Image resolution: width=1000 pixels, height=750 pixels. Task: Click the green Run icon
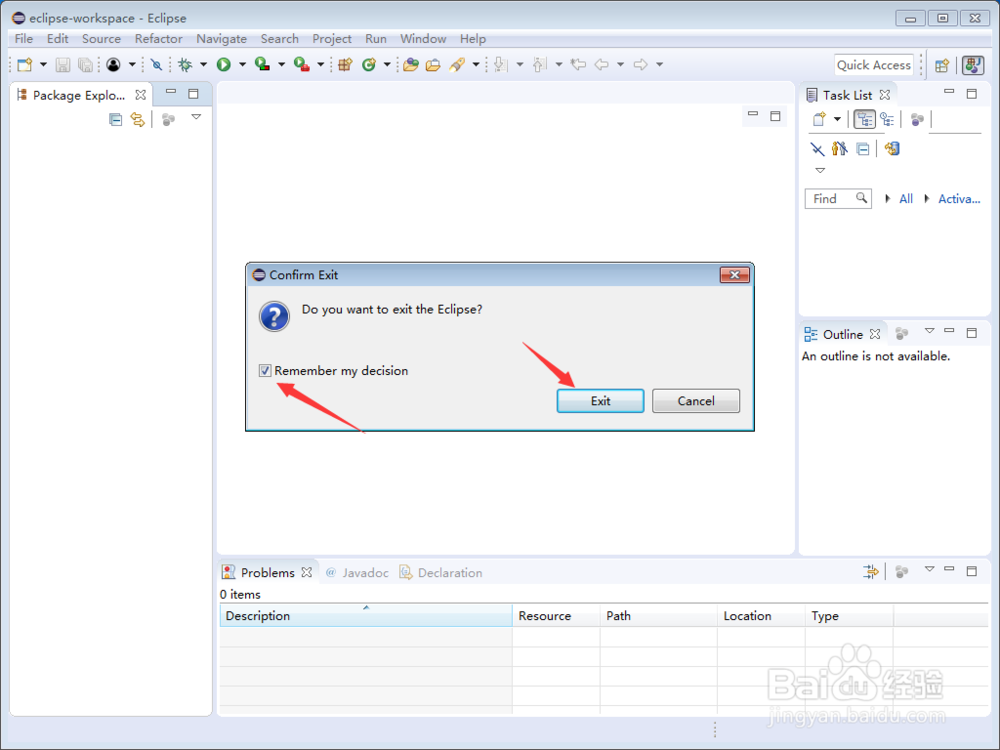click(x=224, y=64)
